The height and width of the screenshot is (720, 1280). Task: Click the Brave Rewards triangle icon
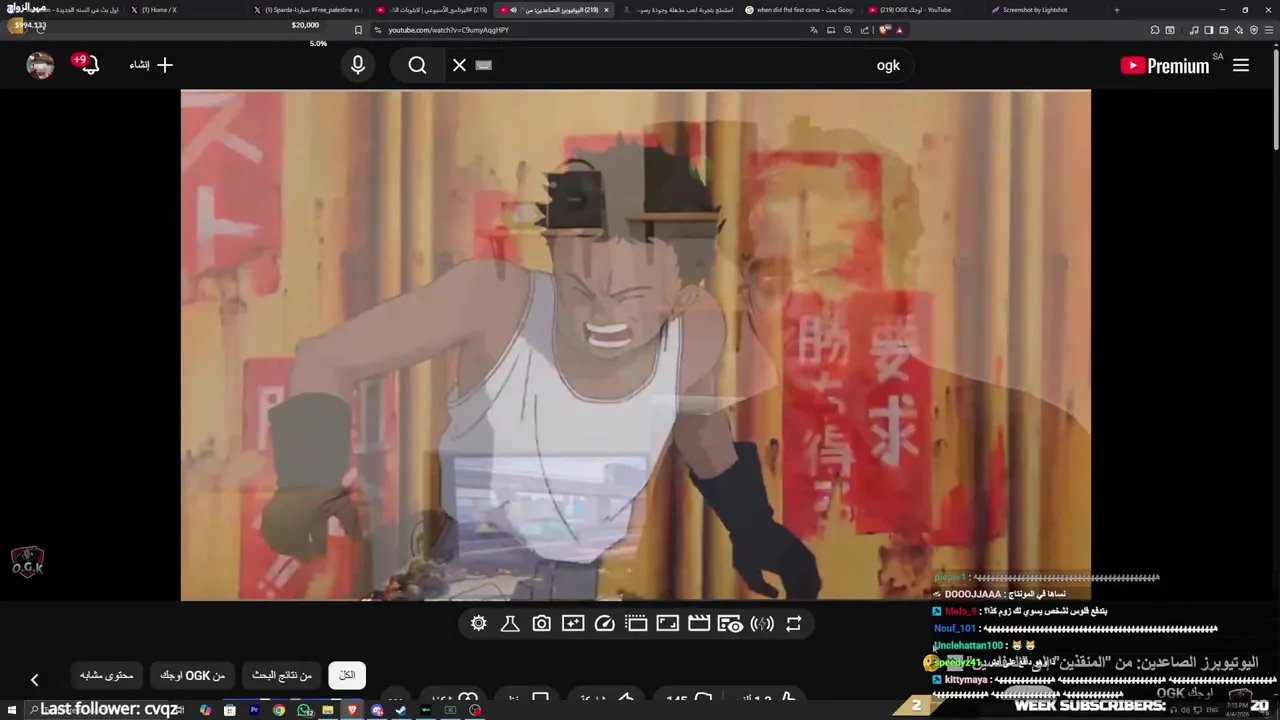click(x=899, y=30)
